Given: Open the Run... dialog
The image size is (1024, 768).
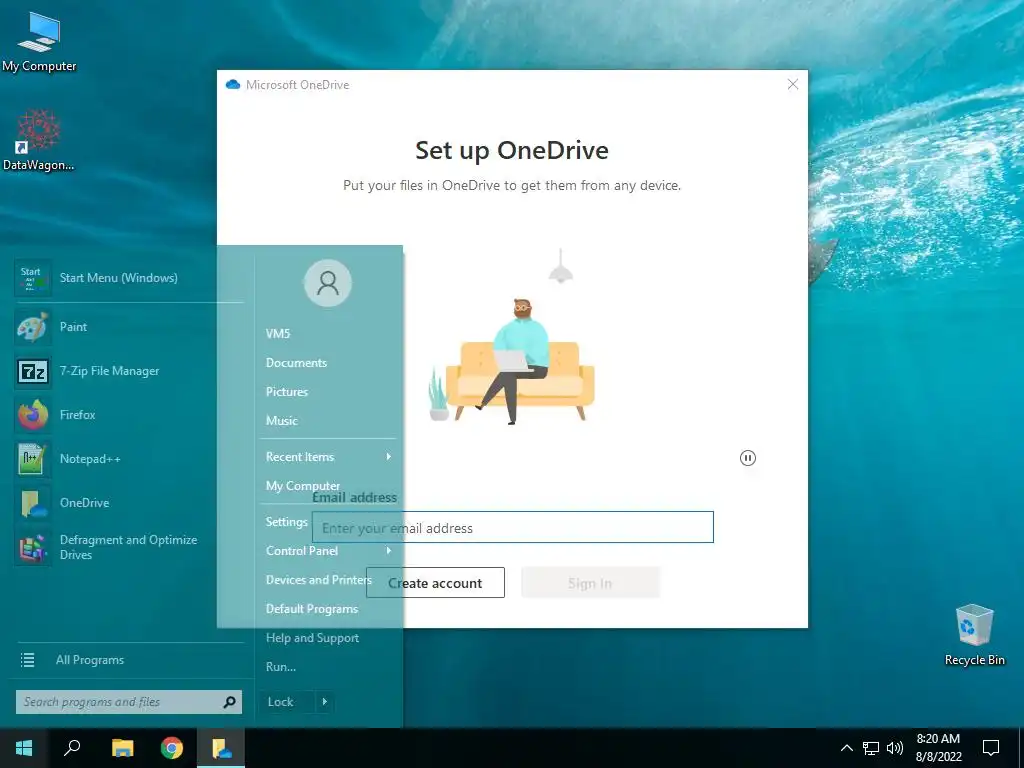Looking at the screenshot, I should pyautogui.click(x=281, y=667).
